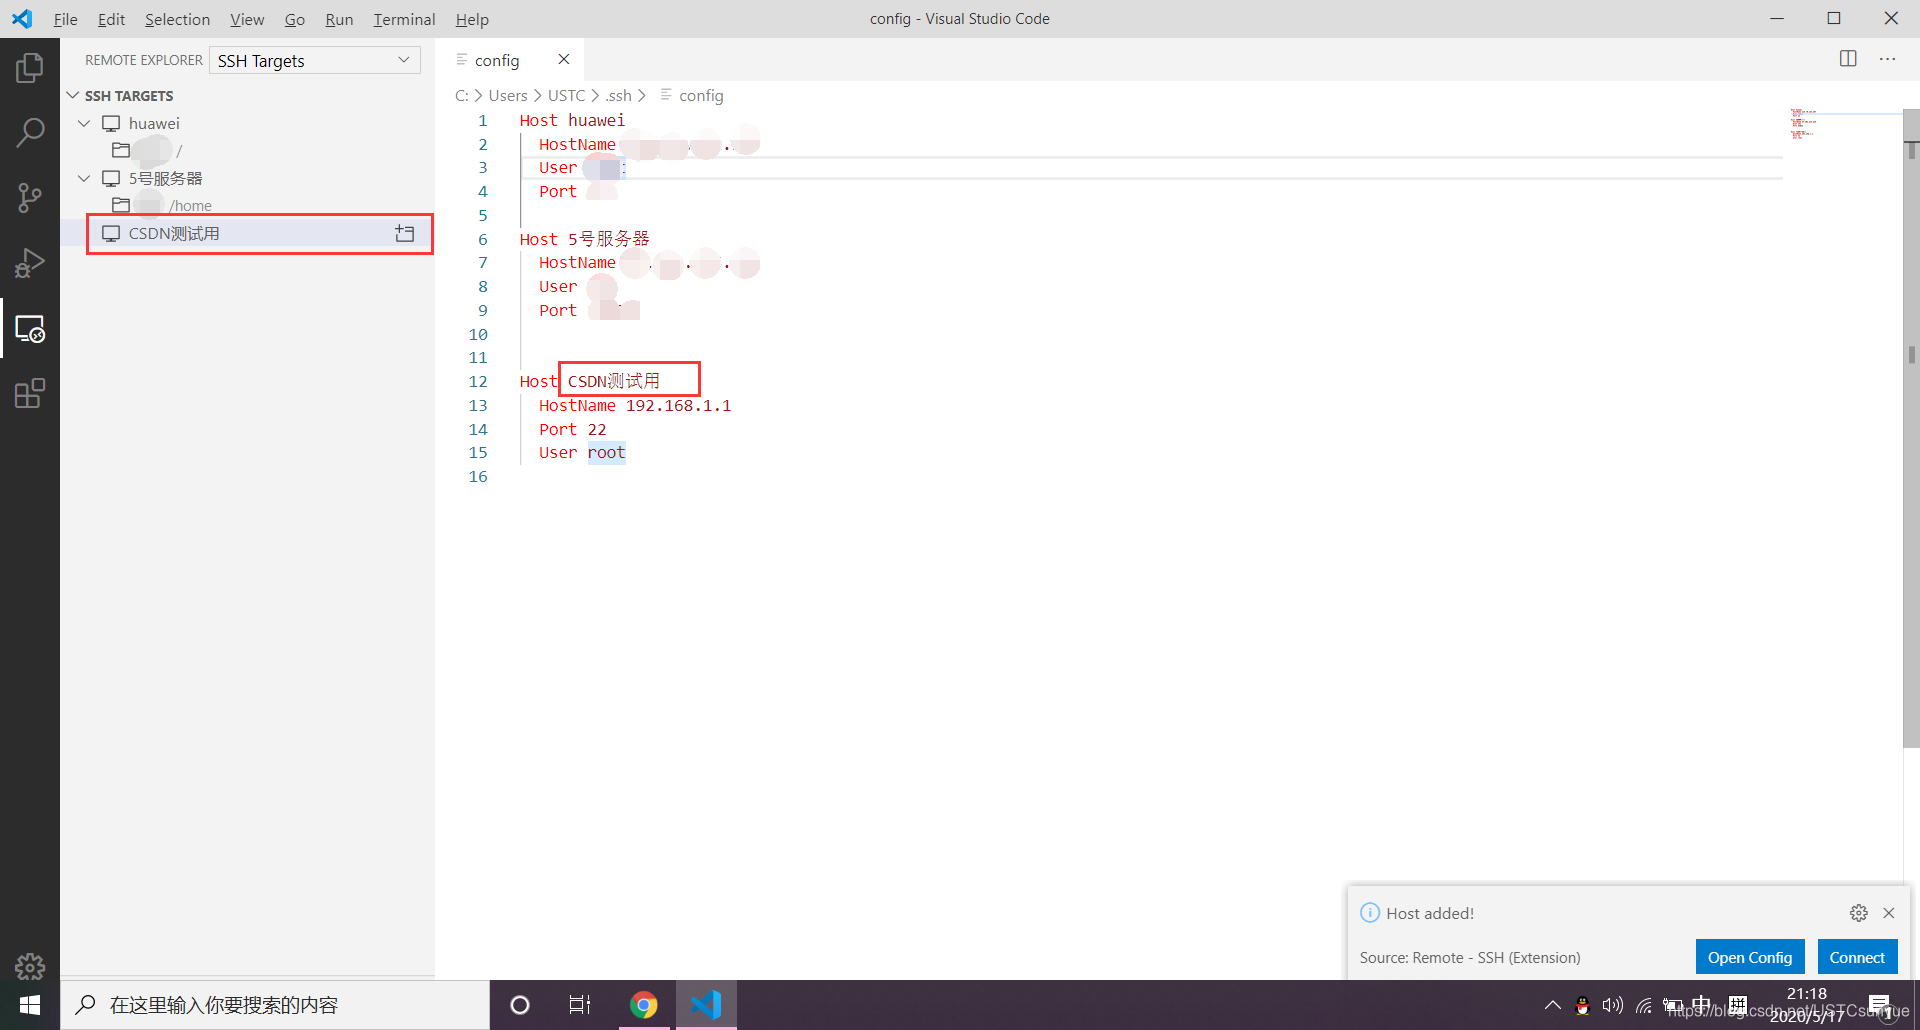Click Port 22 on line 14
1920x1030 pixels.
coord(572,430)
